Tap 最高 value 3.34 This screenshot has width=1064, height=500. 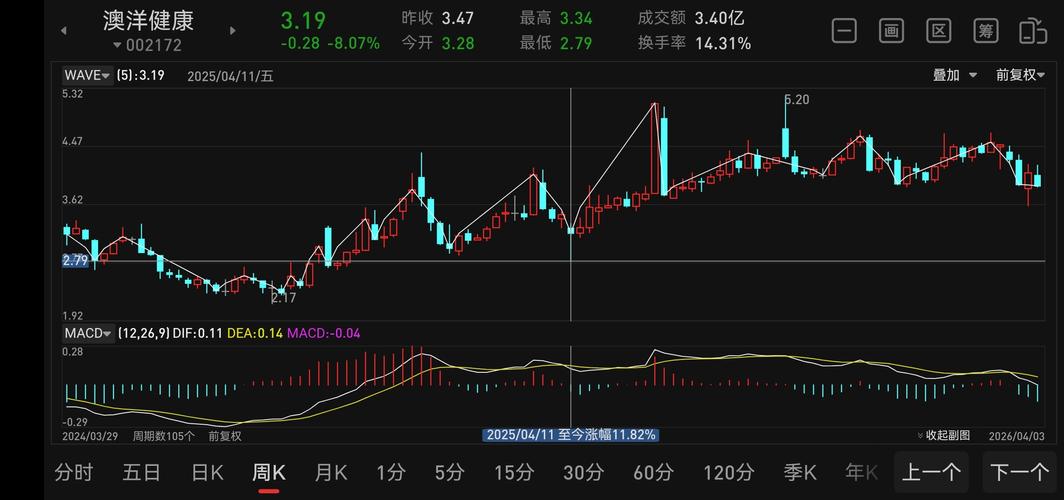pos(576,18)
